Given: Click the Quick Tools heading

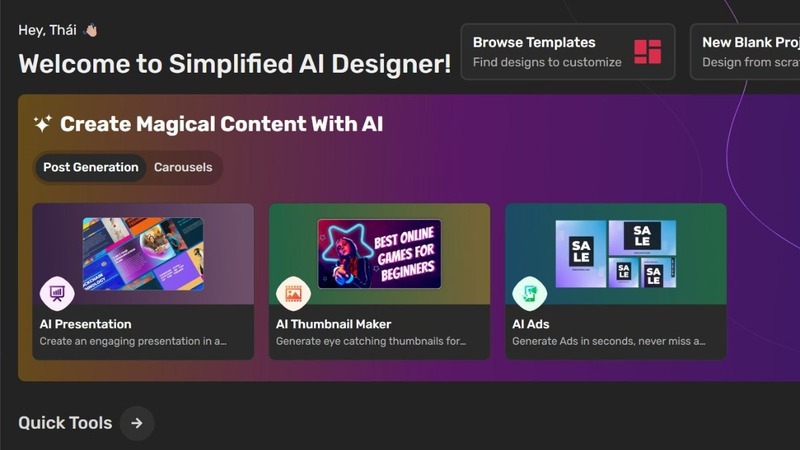Looking at the screenshot, I should 65,423.
